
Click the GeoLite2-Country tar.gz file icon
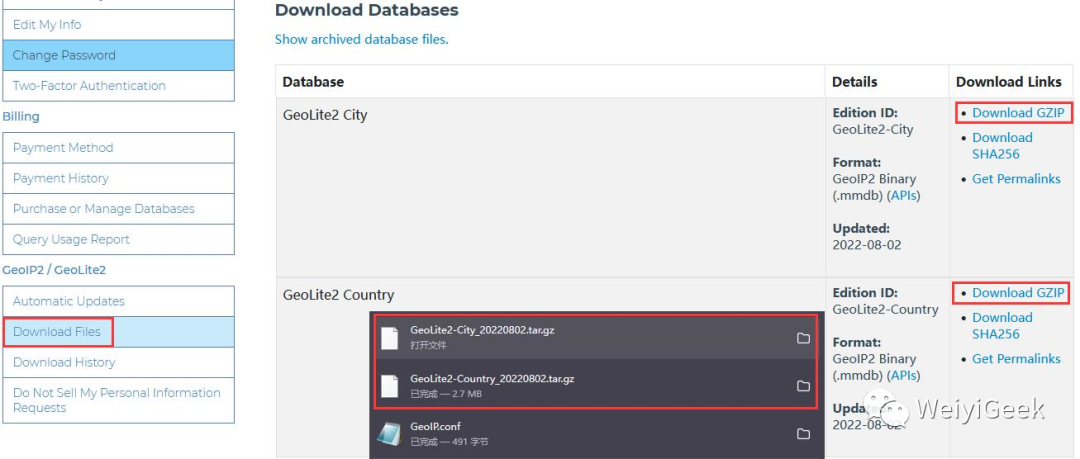point(390,386)
